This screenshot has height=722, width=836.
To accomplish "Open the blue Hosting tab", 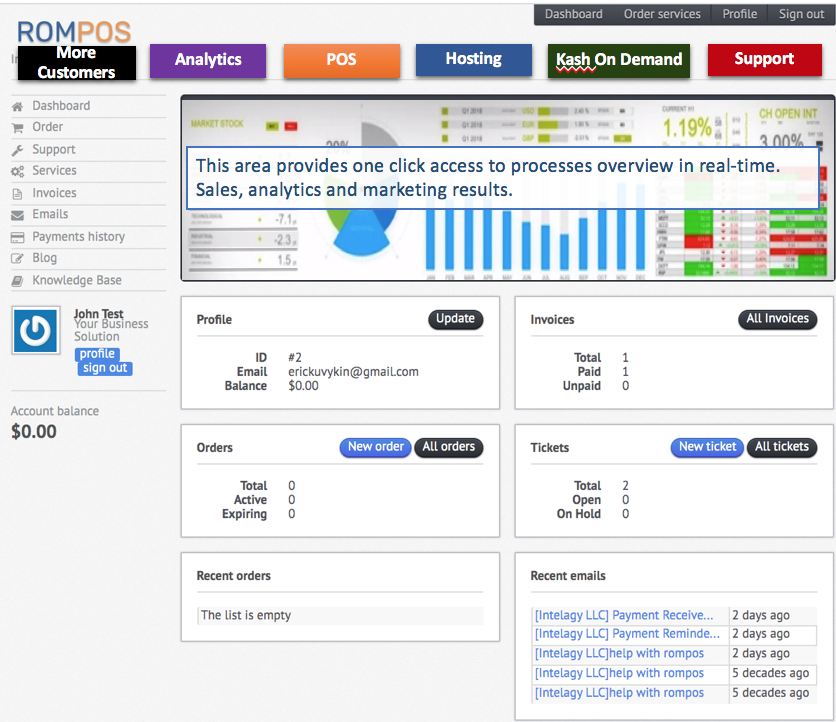I will tap(473, 60).
